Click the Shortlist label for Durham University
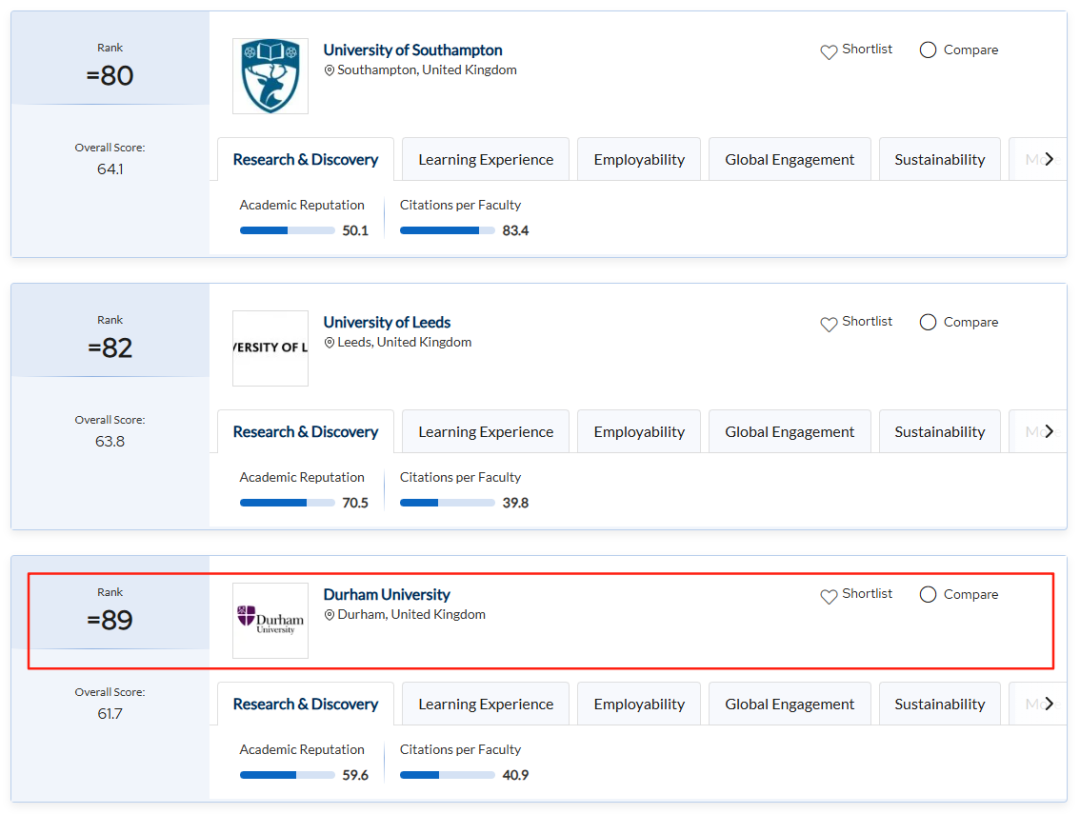The image size is (1080, 814). pyautogui.click(x=866, y=593)
